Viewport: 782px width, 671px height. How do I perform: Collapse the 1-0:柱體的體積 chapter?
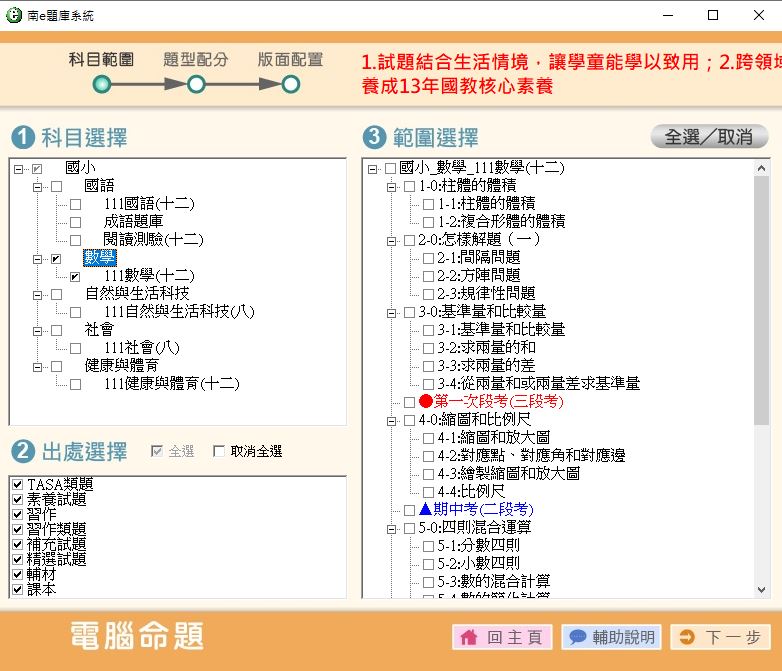391,188
